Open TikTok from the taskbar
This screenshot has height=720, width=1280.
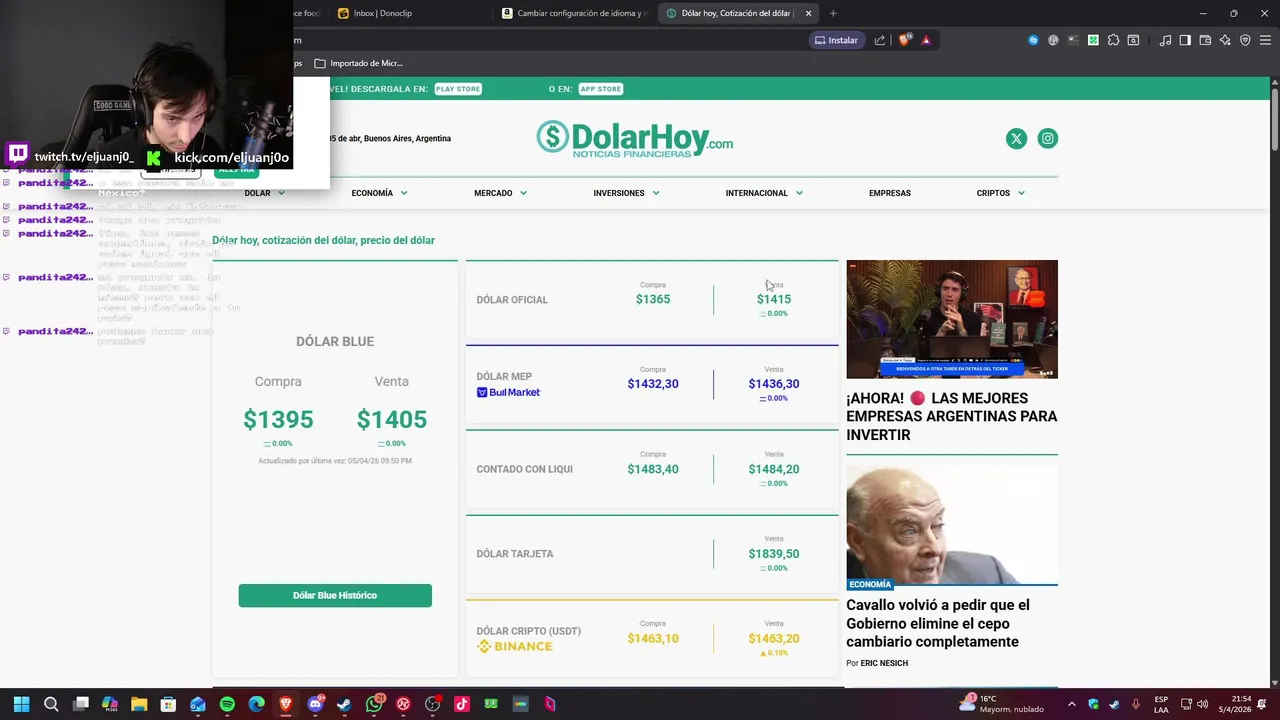coord(462,704)
